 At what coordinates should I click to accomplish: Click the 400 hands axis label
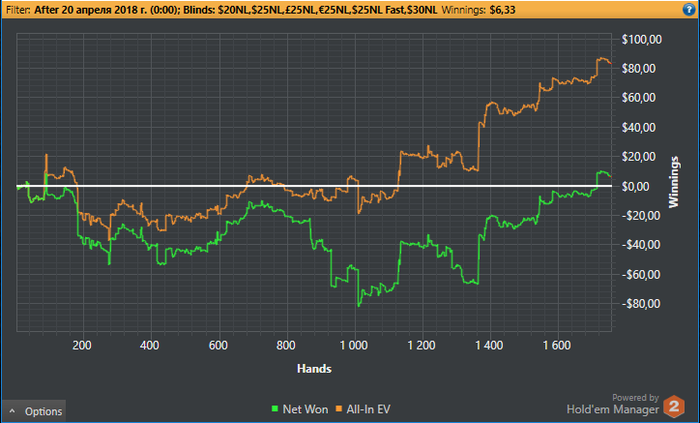point(150,345)
